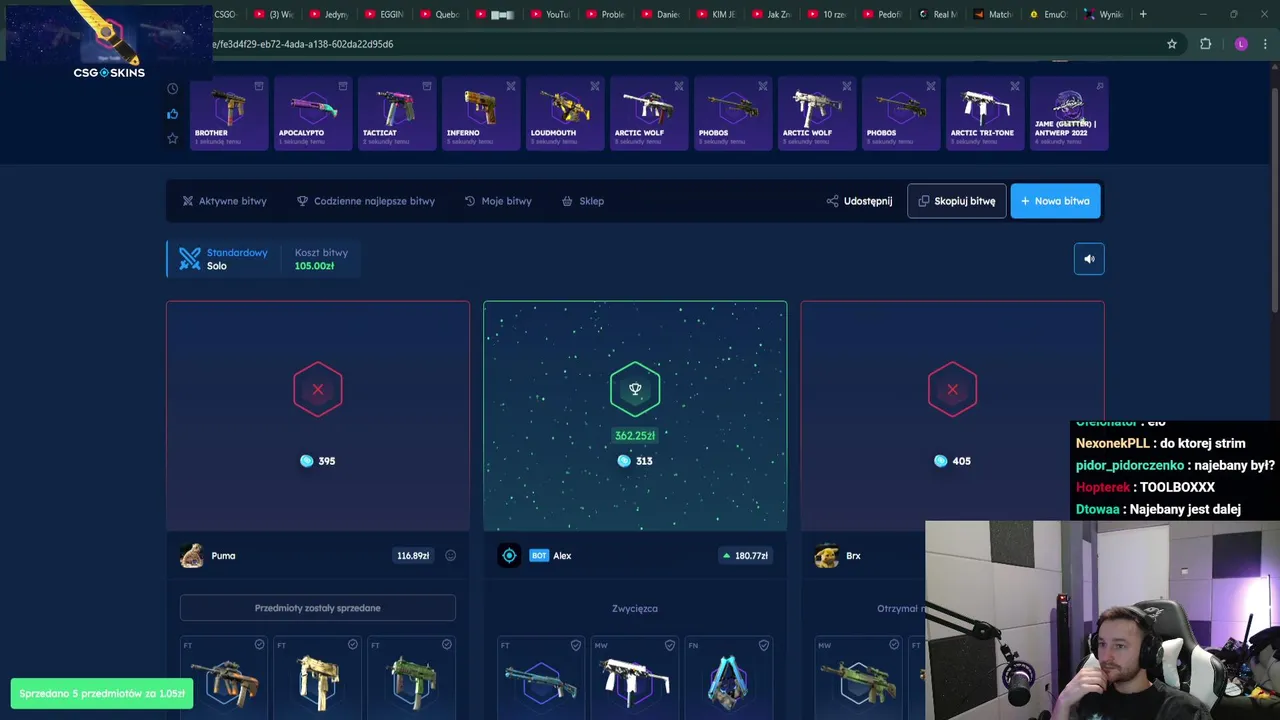Open the Chrome three-dot menu
The height and width of the screenshot is (720, 1280).
point(1266,44)
